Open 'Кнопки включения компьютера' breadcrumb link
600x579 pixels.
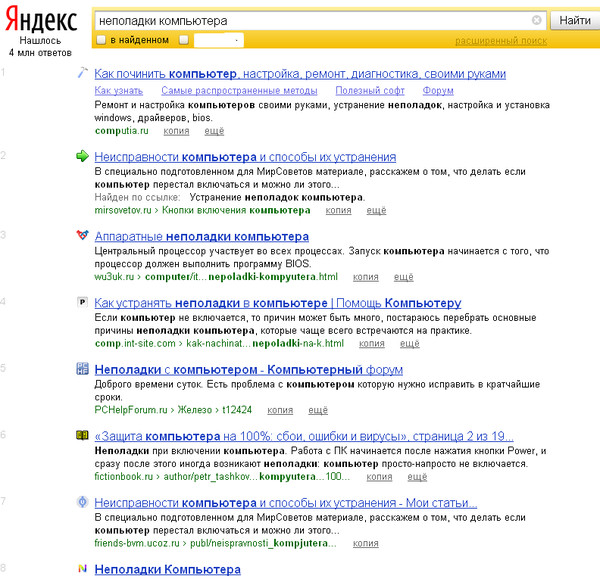(236, 210)
